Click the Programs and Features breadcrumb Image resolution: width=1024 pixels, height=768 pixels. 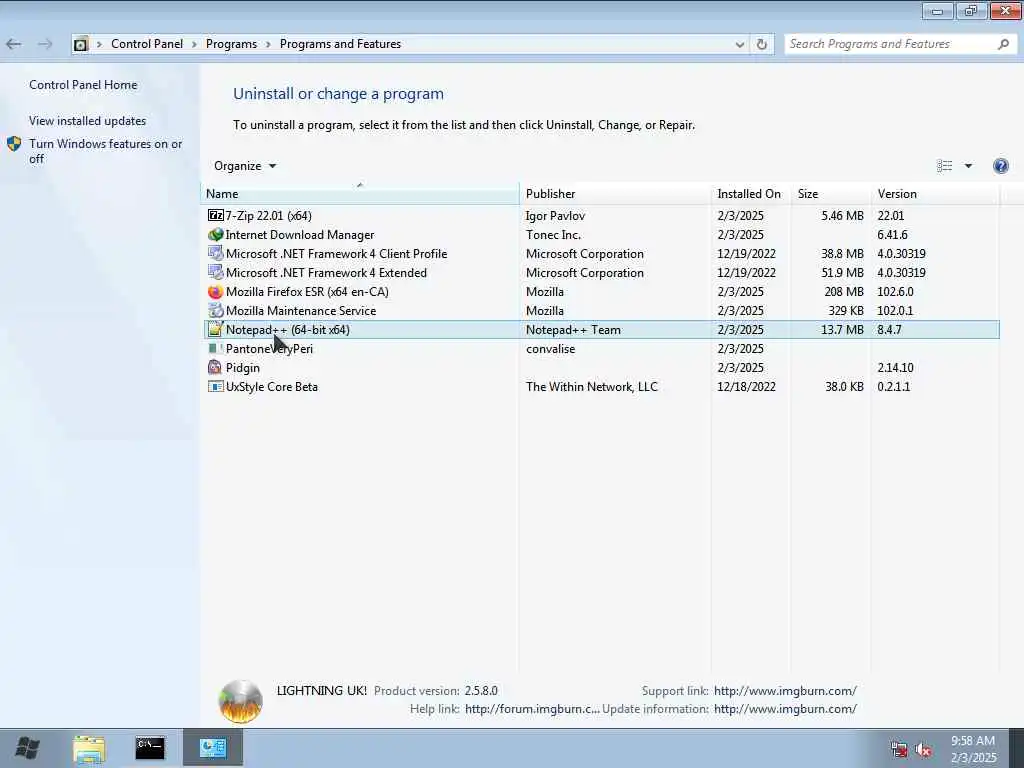coord(340,44)
